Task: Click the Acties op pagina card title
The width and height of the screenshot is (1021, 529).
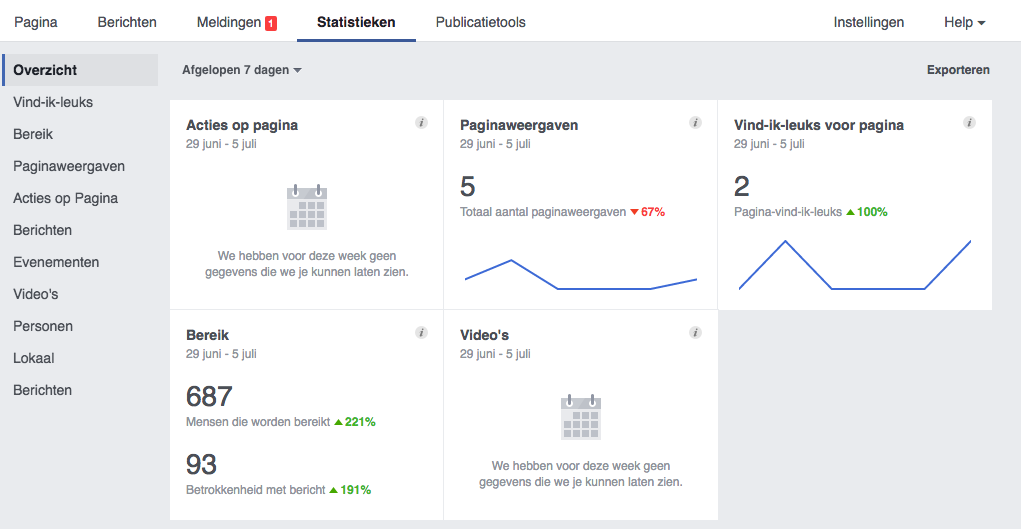Action: 242,125
